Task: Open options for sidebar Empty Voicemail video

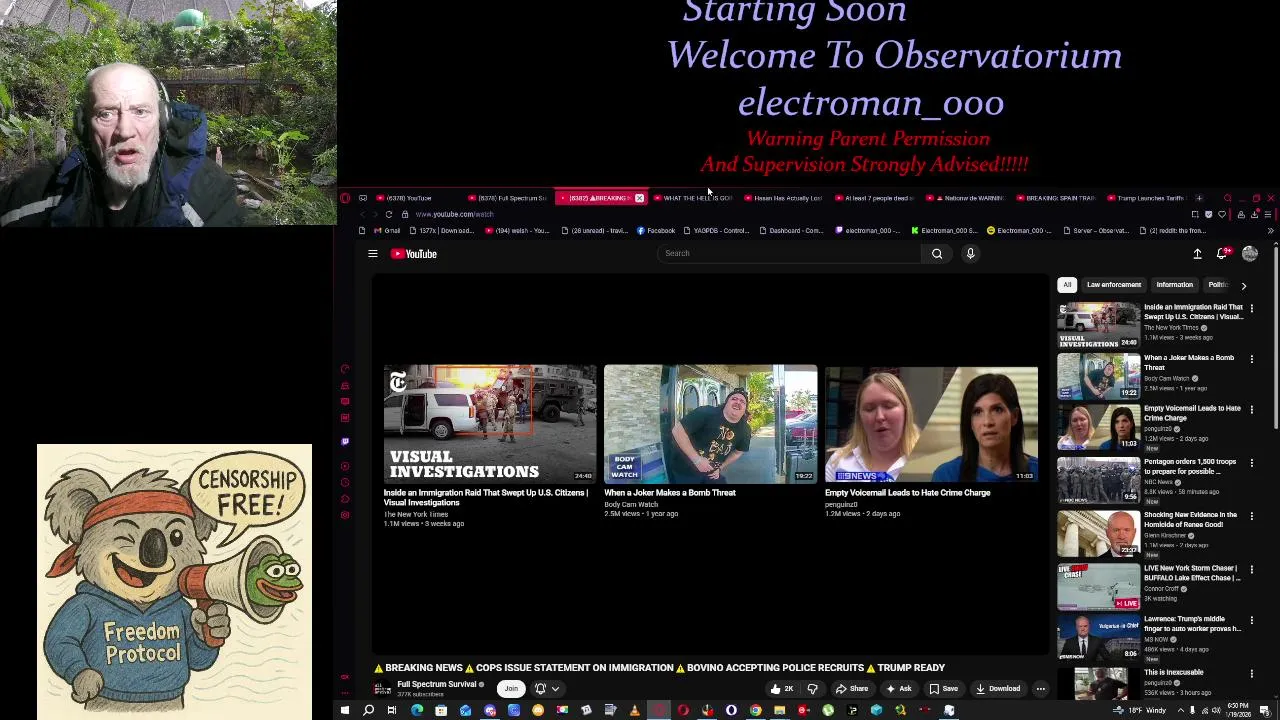Action: click(x=1251, y=410)
